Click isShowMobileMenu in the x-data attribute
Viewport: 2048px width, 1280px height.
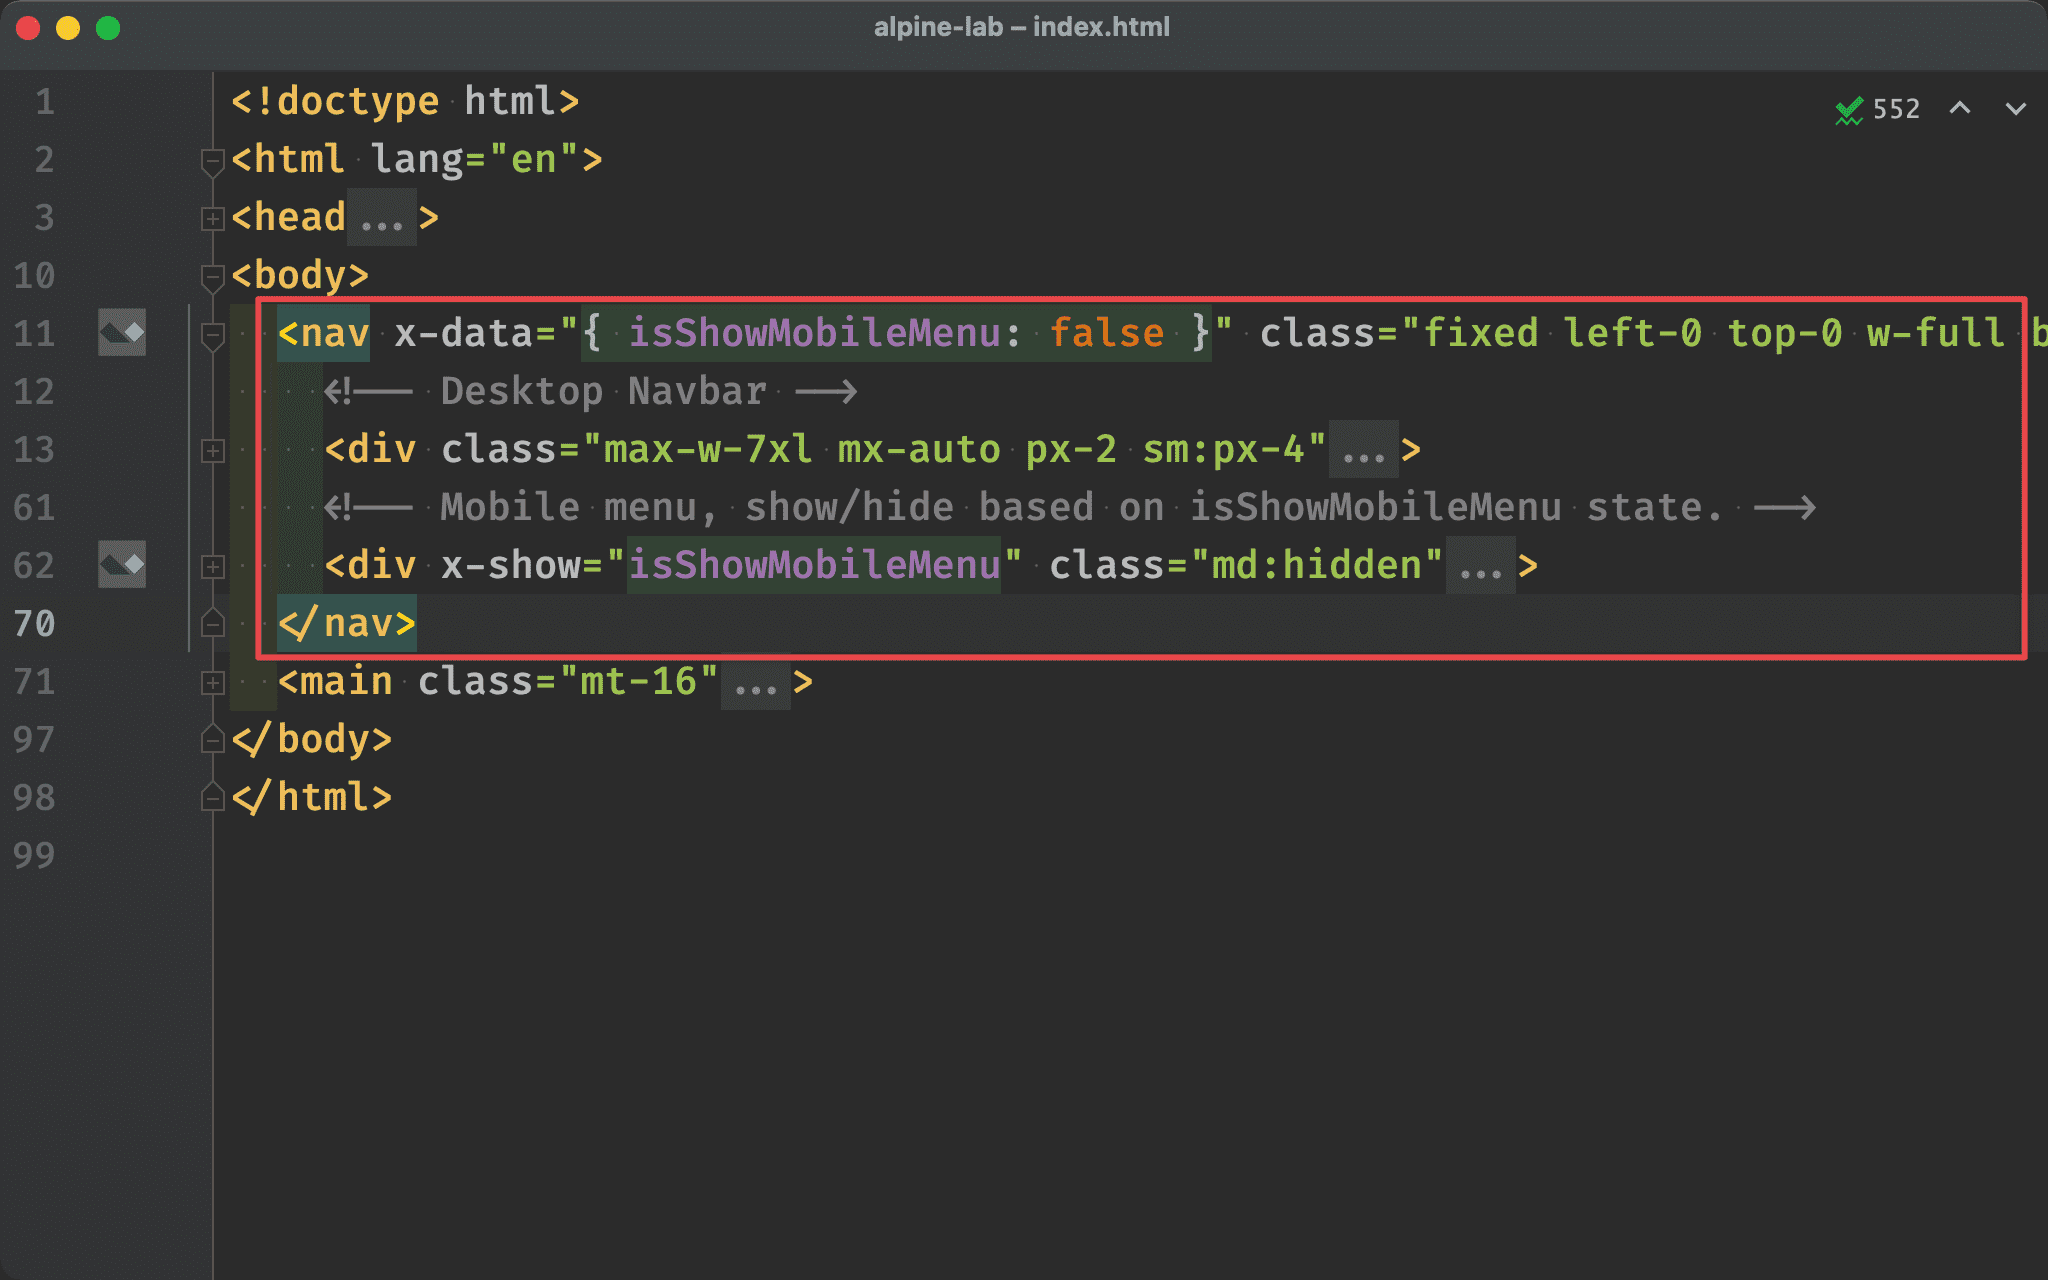[814, 334]
